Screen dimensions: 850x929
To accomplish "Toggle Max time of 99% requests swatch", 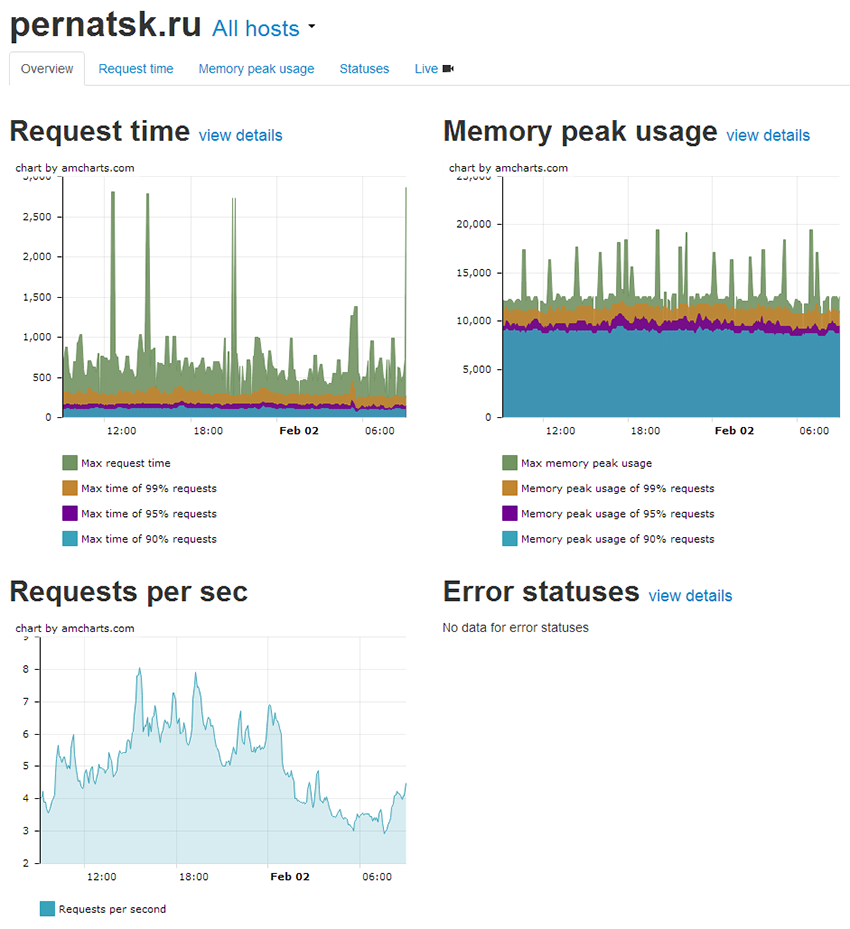I will (x=70, y=488).
